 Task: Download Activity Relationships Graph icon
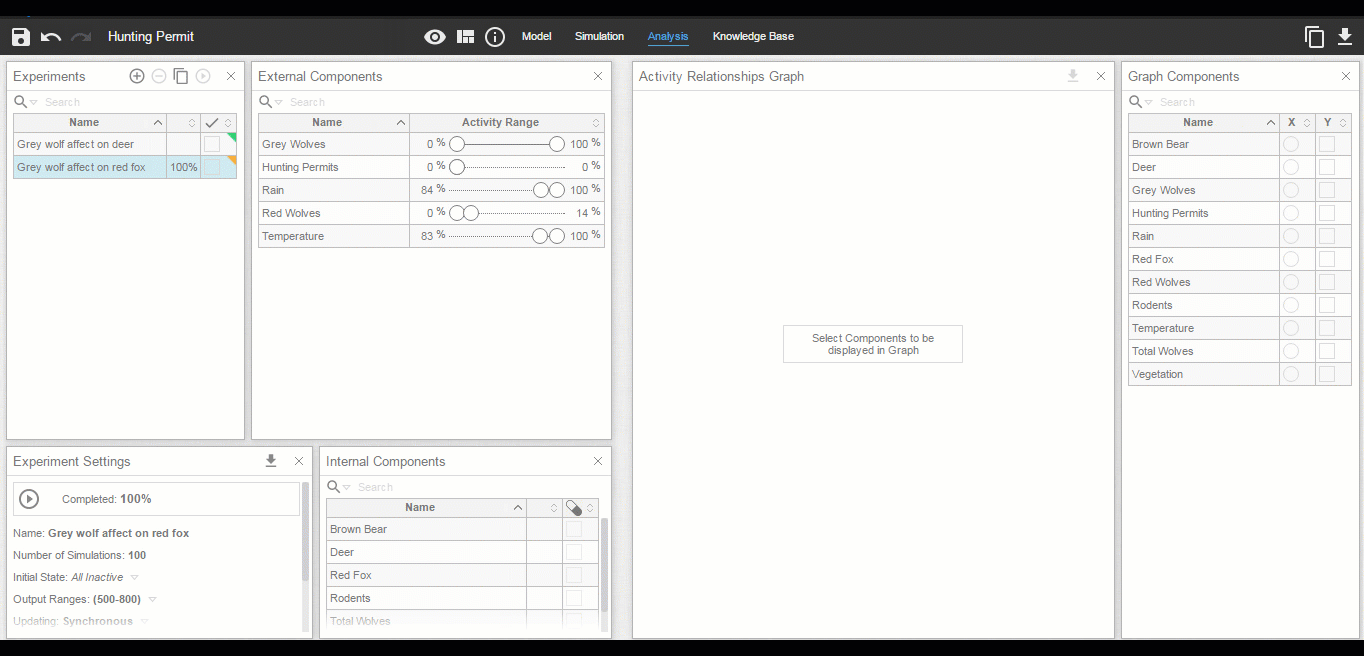coord(1073,76)
